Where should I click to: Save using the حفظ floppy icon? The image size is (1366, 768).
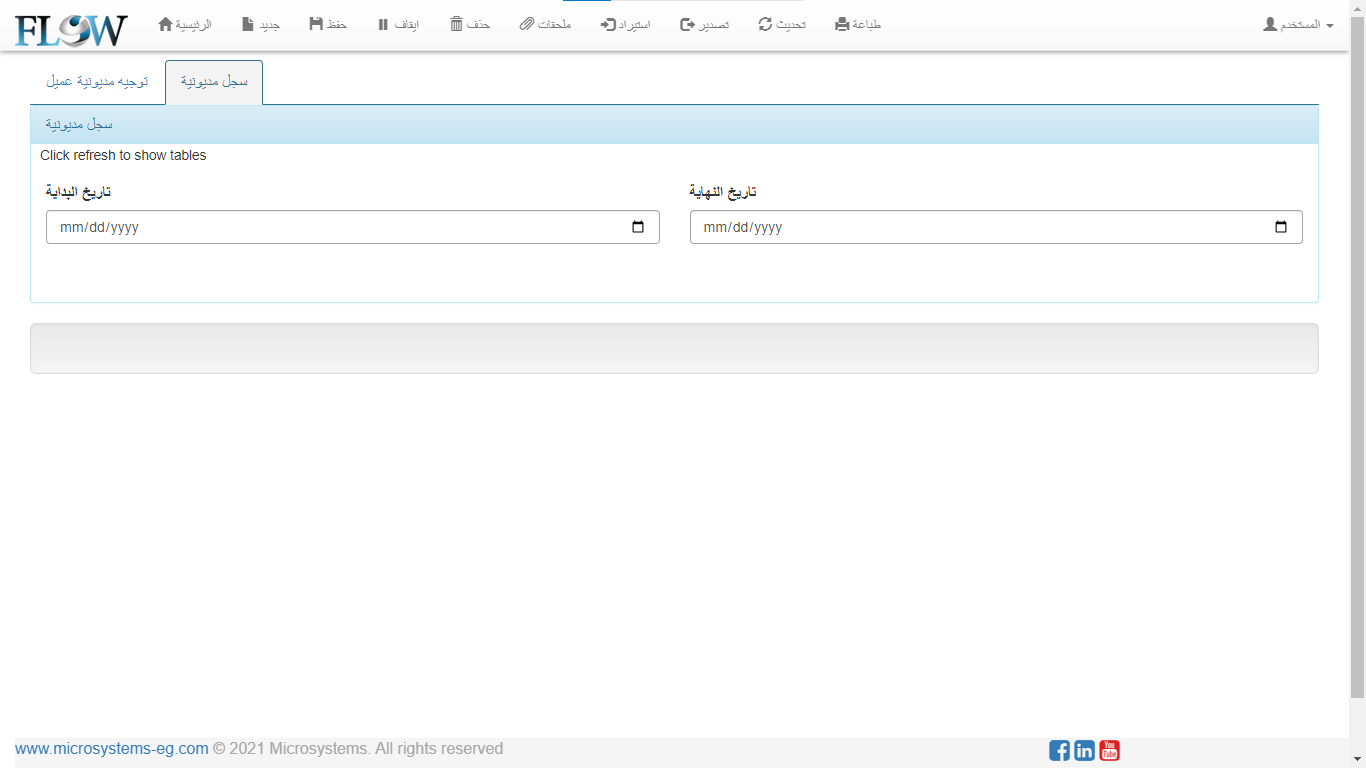328,24
